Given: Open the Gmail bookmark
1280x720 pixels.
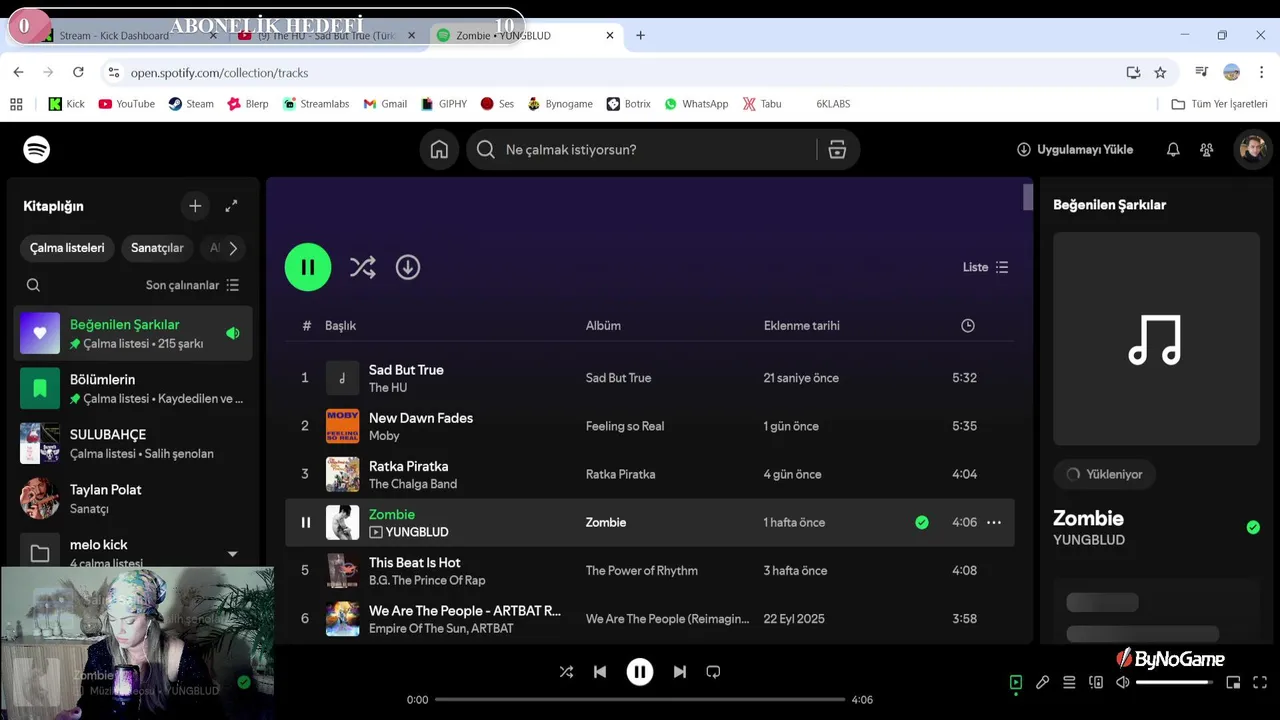Looking at the screenshot, I should click(x=385, y=104).
